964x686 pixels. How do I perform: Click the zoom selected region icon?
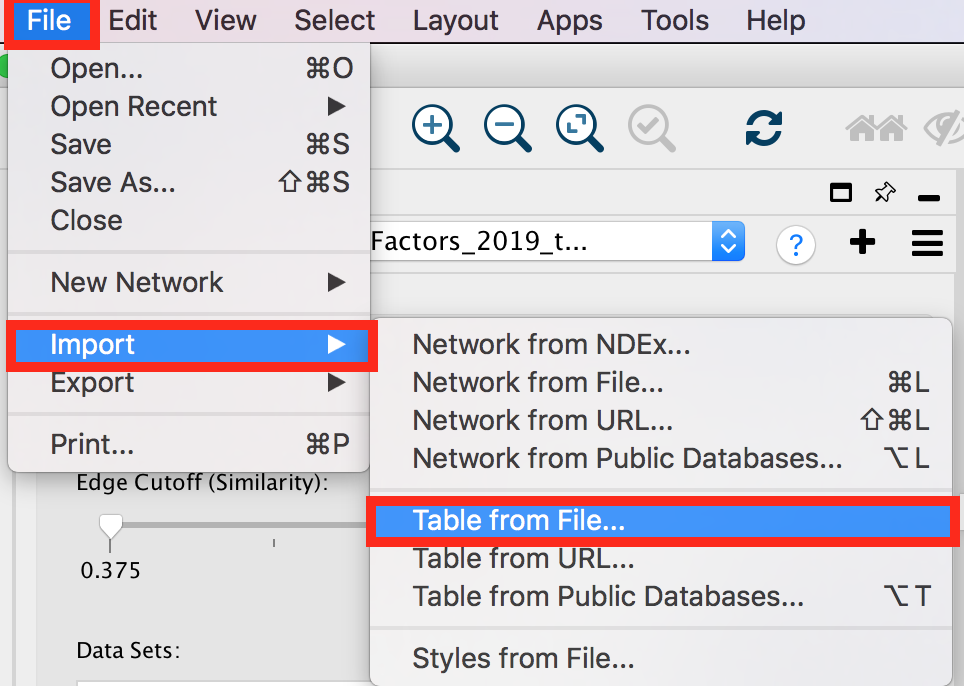651,128
